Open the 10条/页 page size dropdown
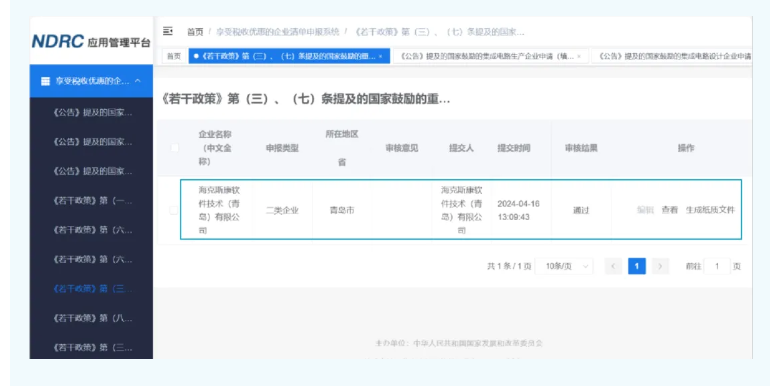Viewport: 770px width, 386px height. tap(564, 266)
